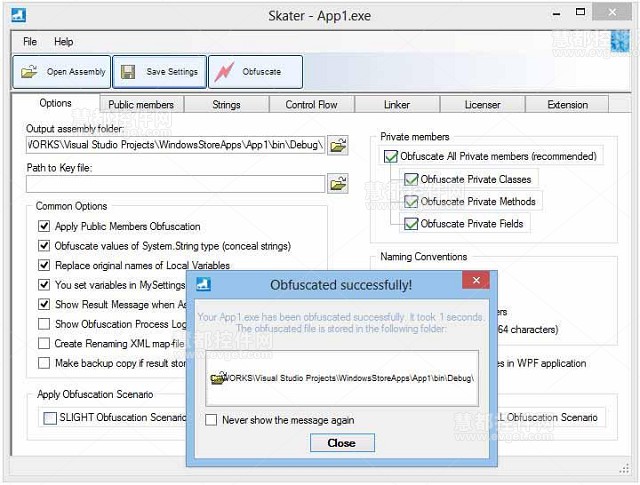Click the Output assembly folder path field

[176, 145]
